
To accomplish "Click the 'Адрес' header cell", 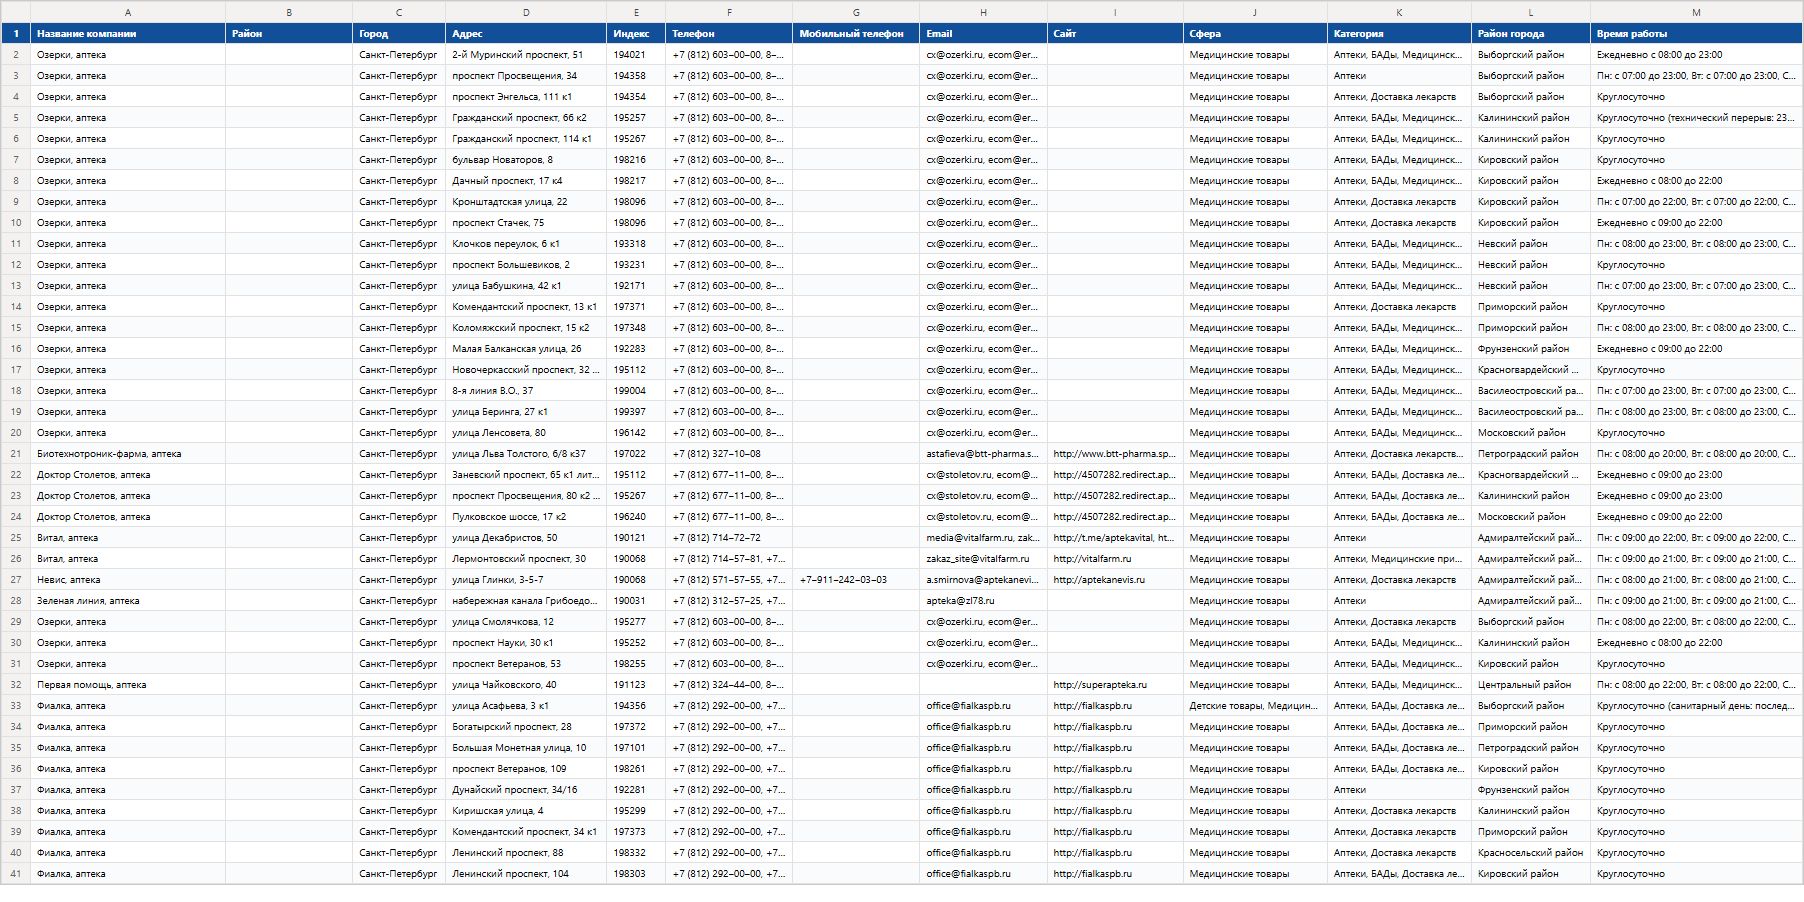I will [x=526, y=33].
